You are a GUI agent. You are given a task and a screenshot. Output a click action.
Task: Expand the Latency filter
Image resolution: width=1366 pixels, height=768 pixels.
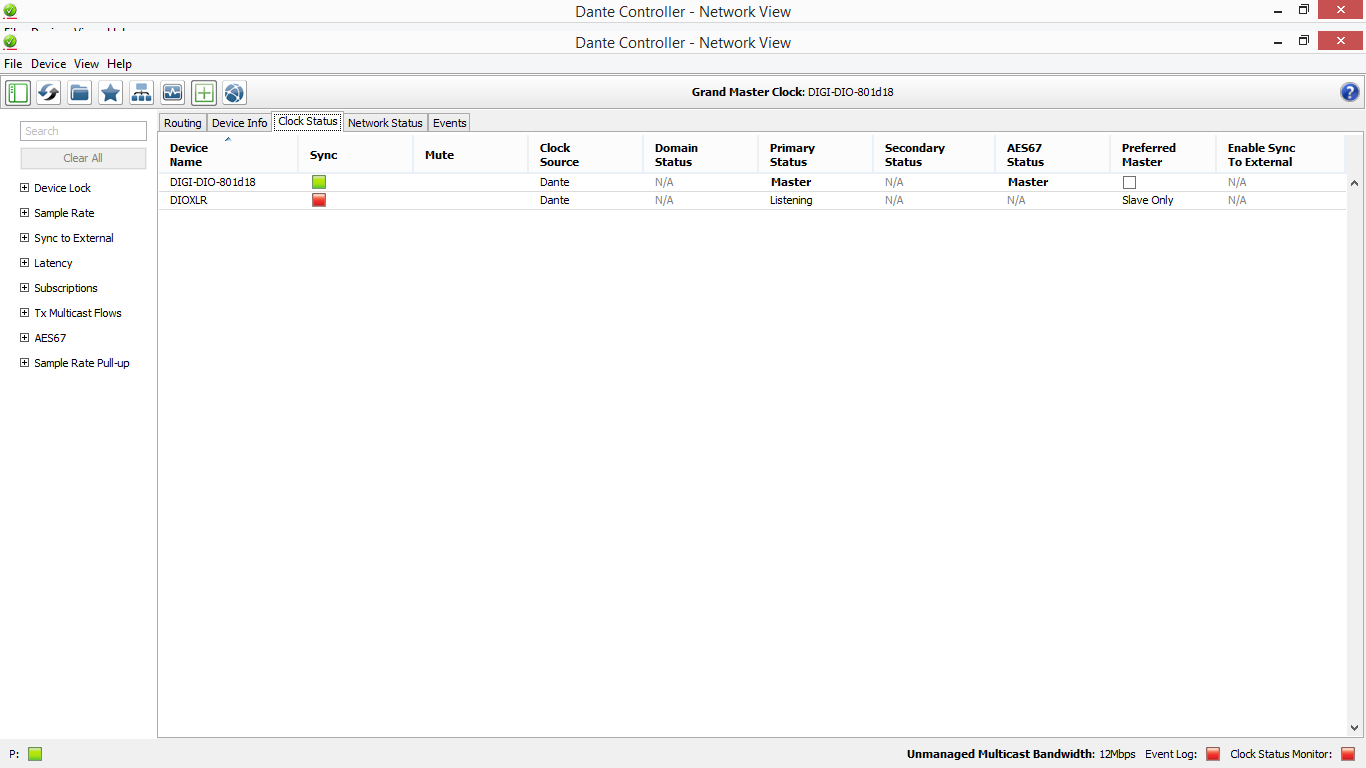pyautogui.click(x=25, y=263)
